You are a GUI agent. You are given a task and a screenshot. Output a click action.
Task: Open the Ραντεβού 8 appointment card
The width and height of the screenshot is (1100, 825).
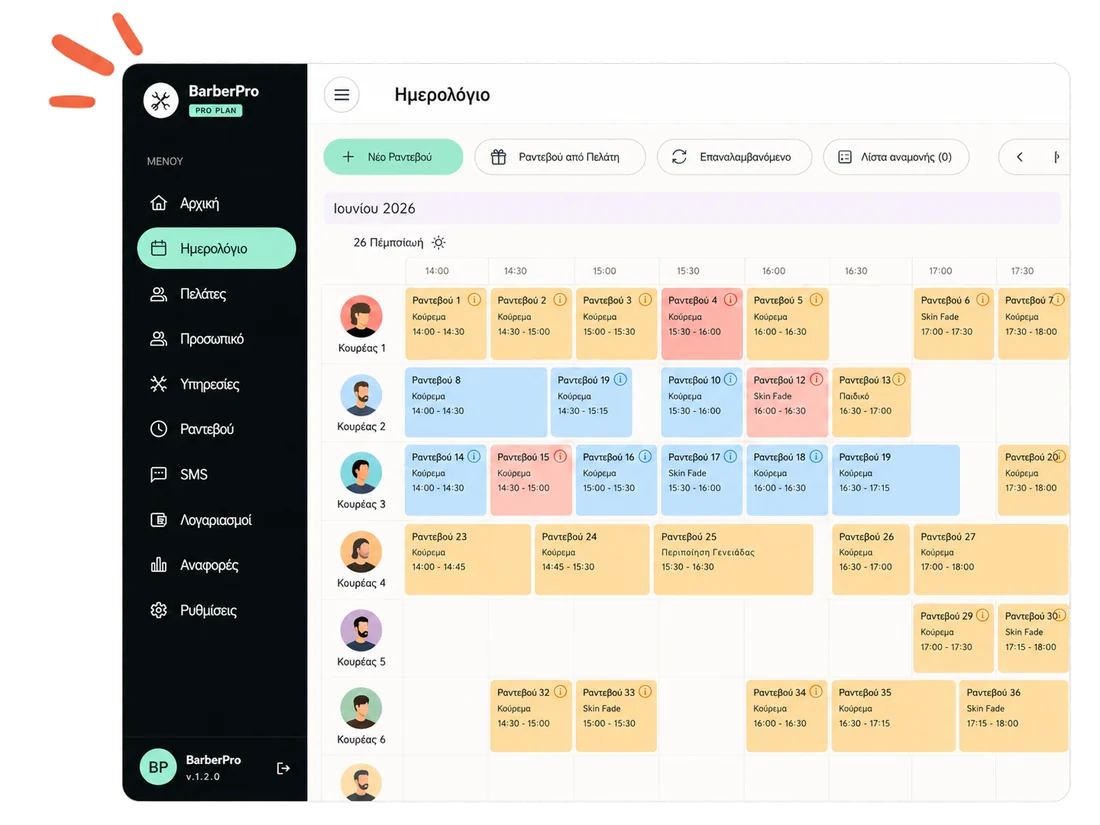pyautogui.click(x=476, y=402)
